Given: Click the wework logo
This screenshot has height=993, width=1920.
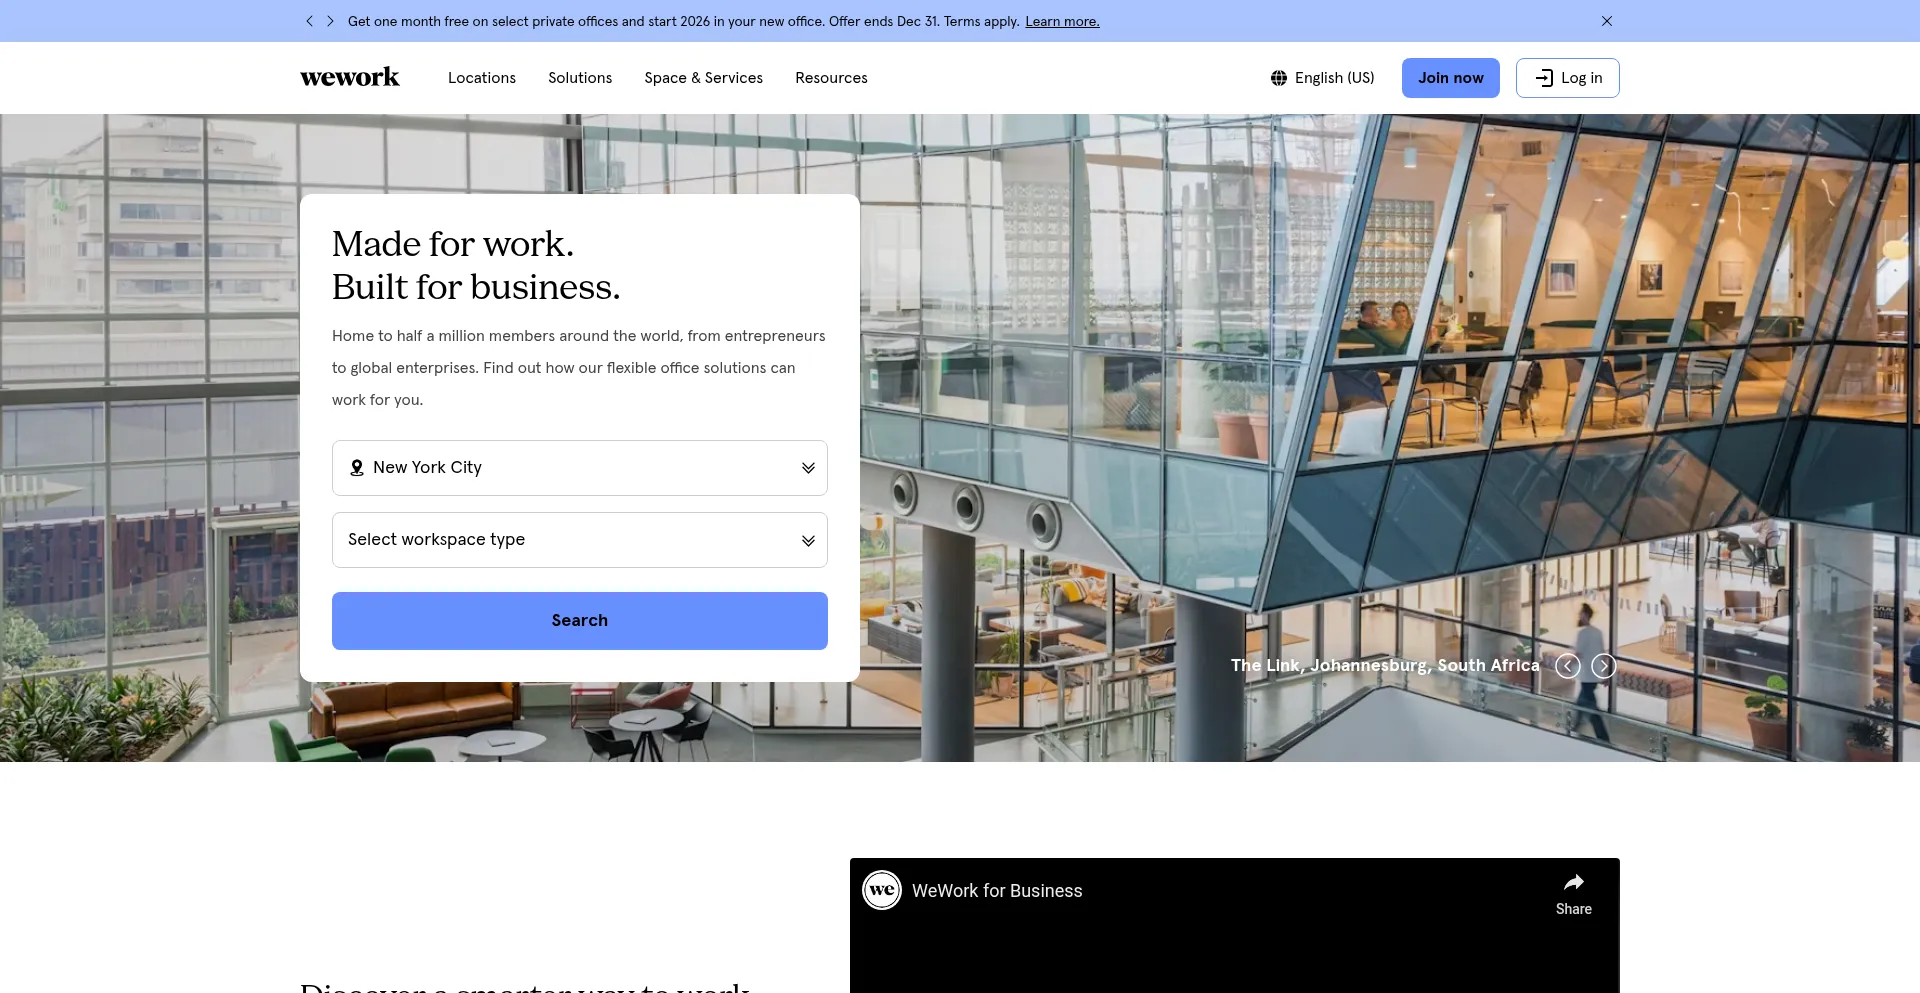Looking at the screenshot, I should click(x=349, y=77).
